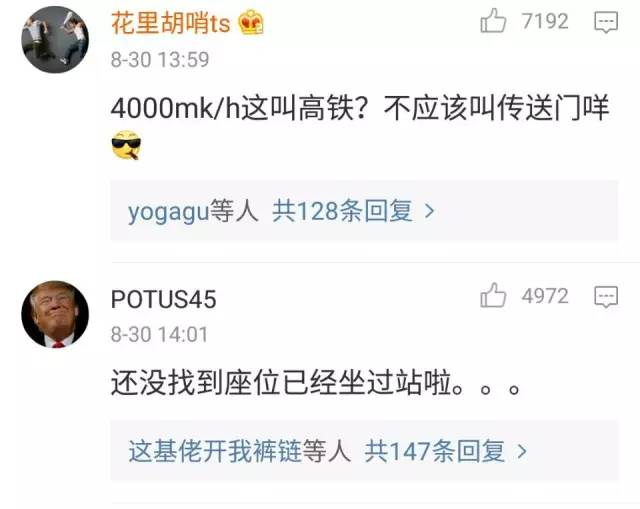
Task: Like POTUS45's comment with thumbs-up
Action: tap(493, 295)
